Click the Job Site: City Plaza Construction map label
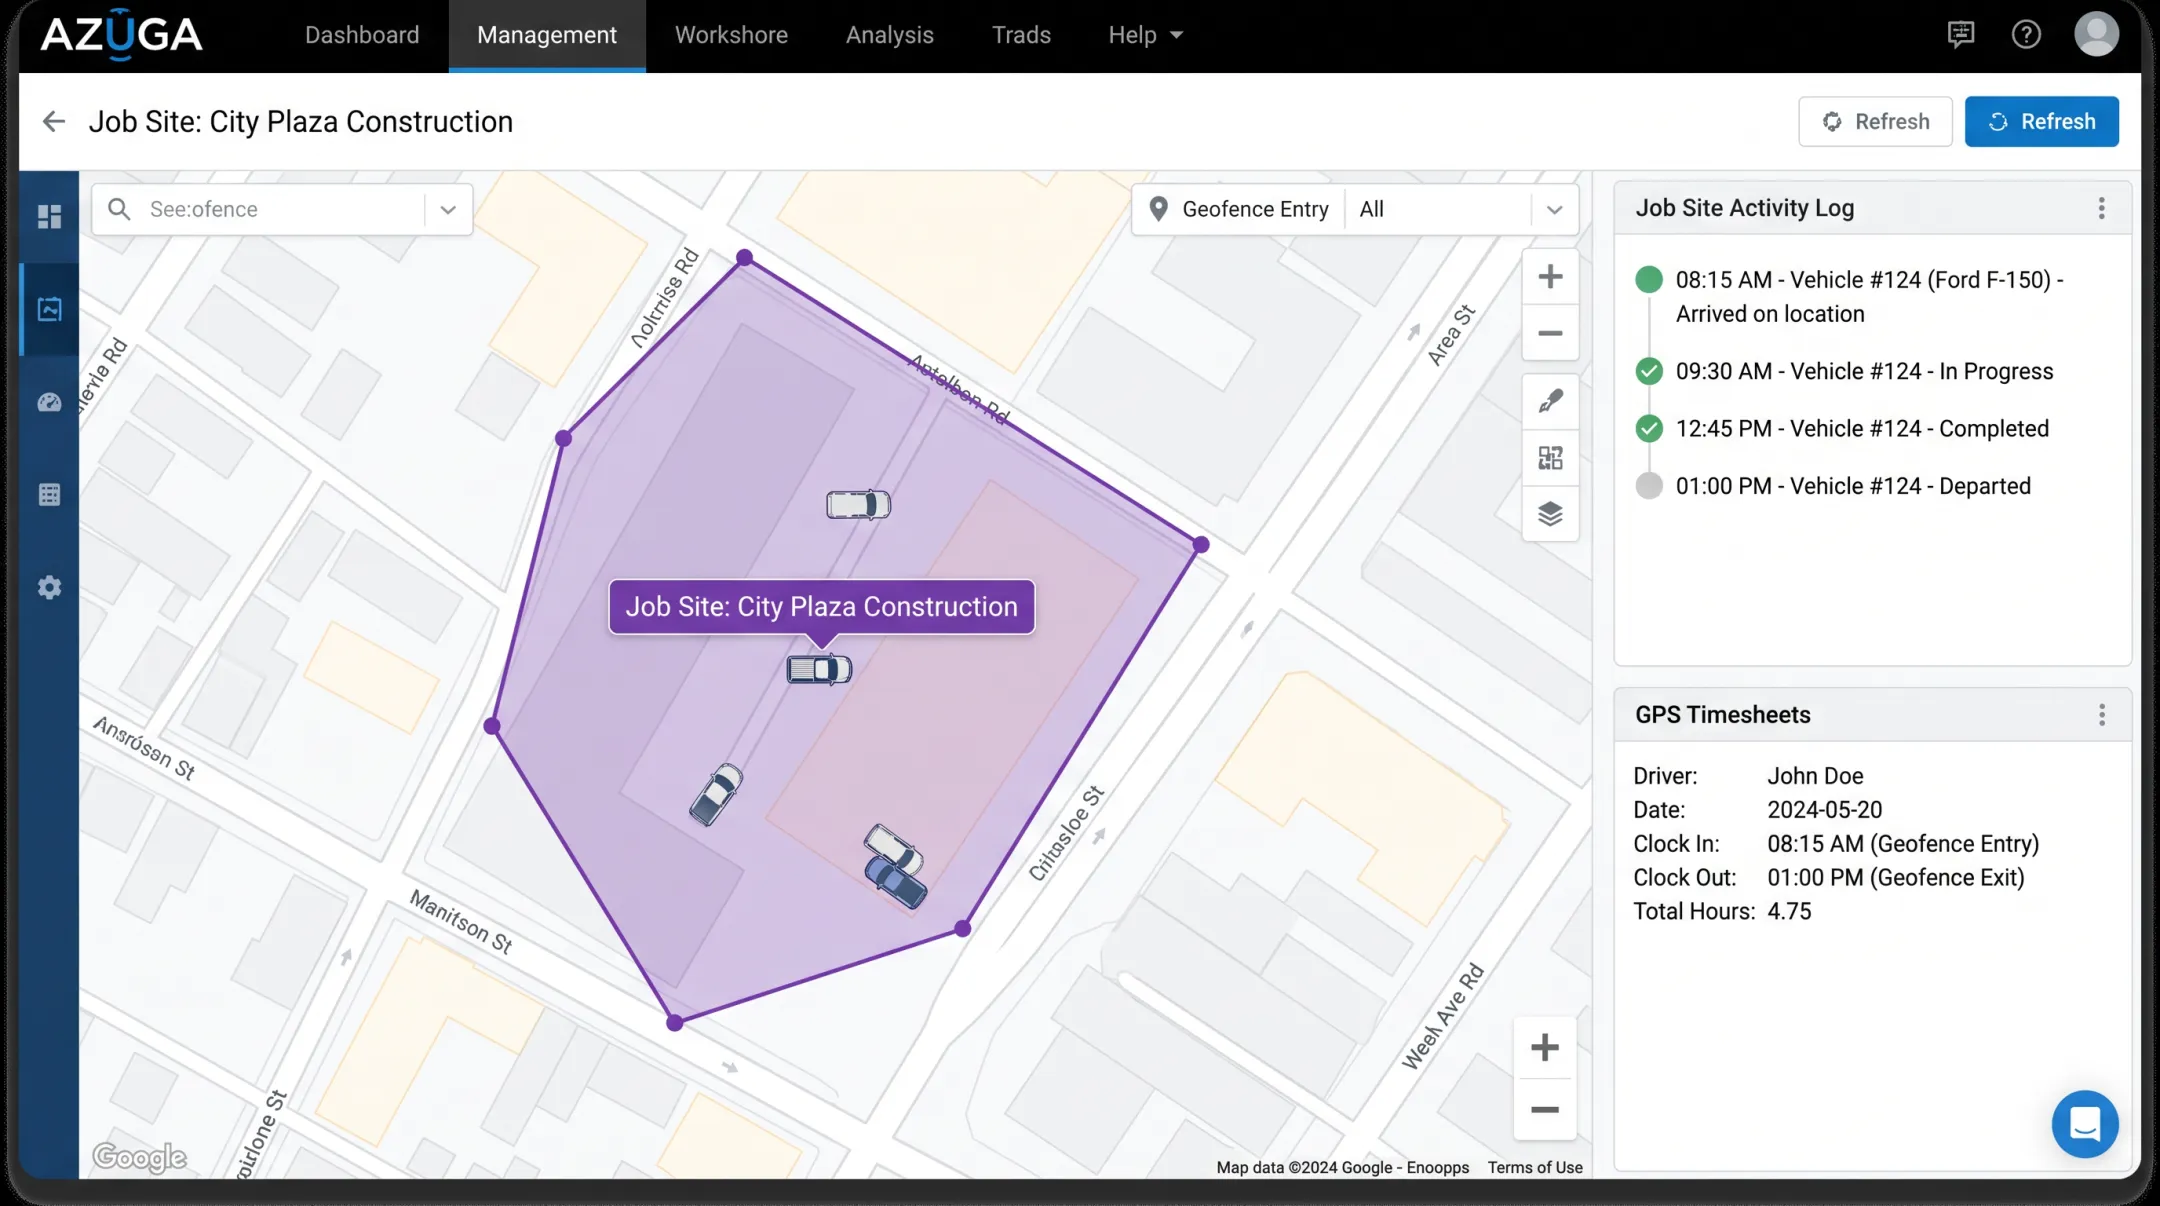2160x1206 pixels. pos(822,607)
